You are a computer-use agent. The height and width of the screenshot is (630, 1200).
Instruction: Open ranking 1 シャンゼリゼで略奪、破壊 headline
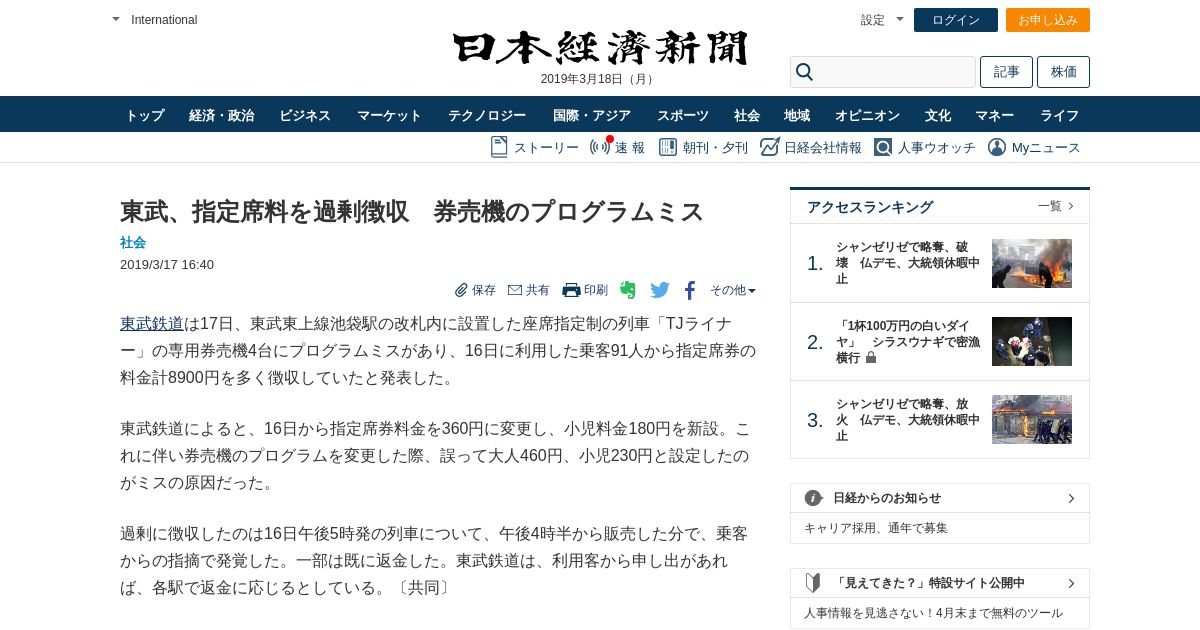click(908, 263)
